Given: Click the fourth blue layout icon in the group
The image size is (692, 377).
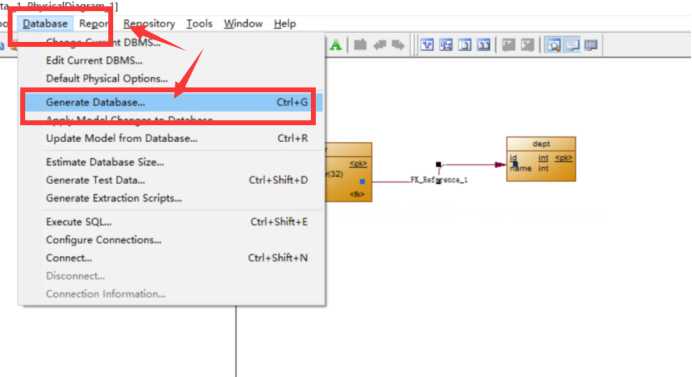Looking at the screenshot, I should point(484,45).
